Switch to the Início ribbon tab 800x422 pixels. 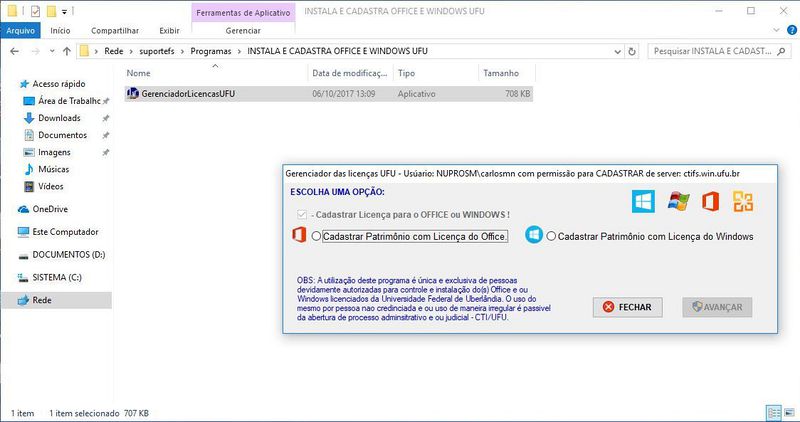60,31
